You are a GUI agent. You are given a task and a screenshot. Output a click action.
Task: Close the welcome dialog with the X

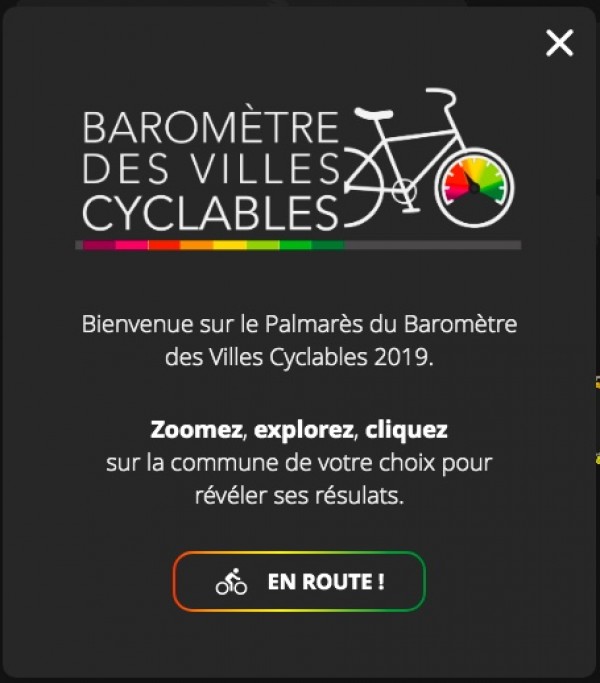click(x=559, y=43)
